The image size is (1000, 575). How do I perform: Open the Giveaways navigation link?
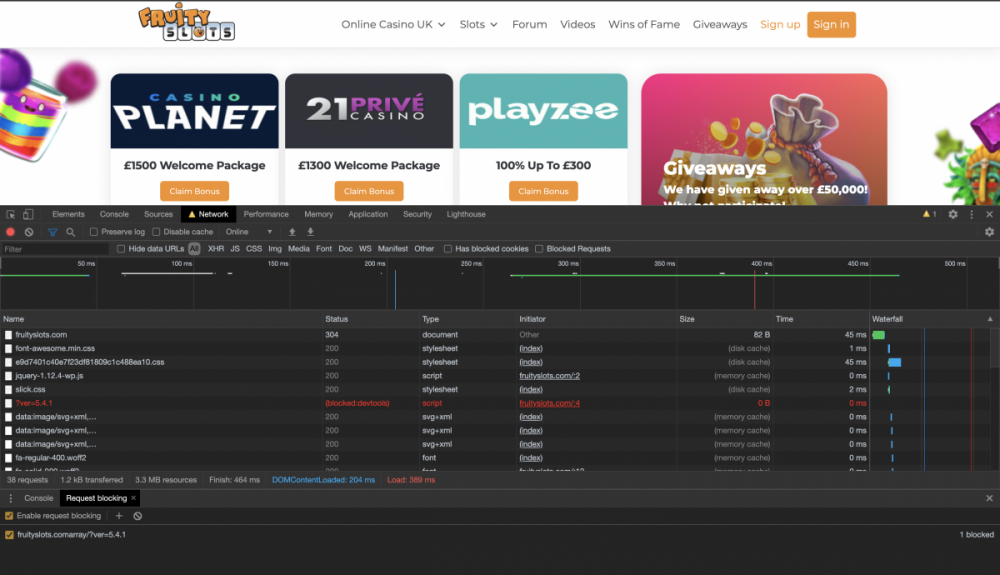point(720,24)
